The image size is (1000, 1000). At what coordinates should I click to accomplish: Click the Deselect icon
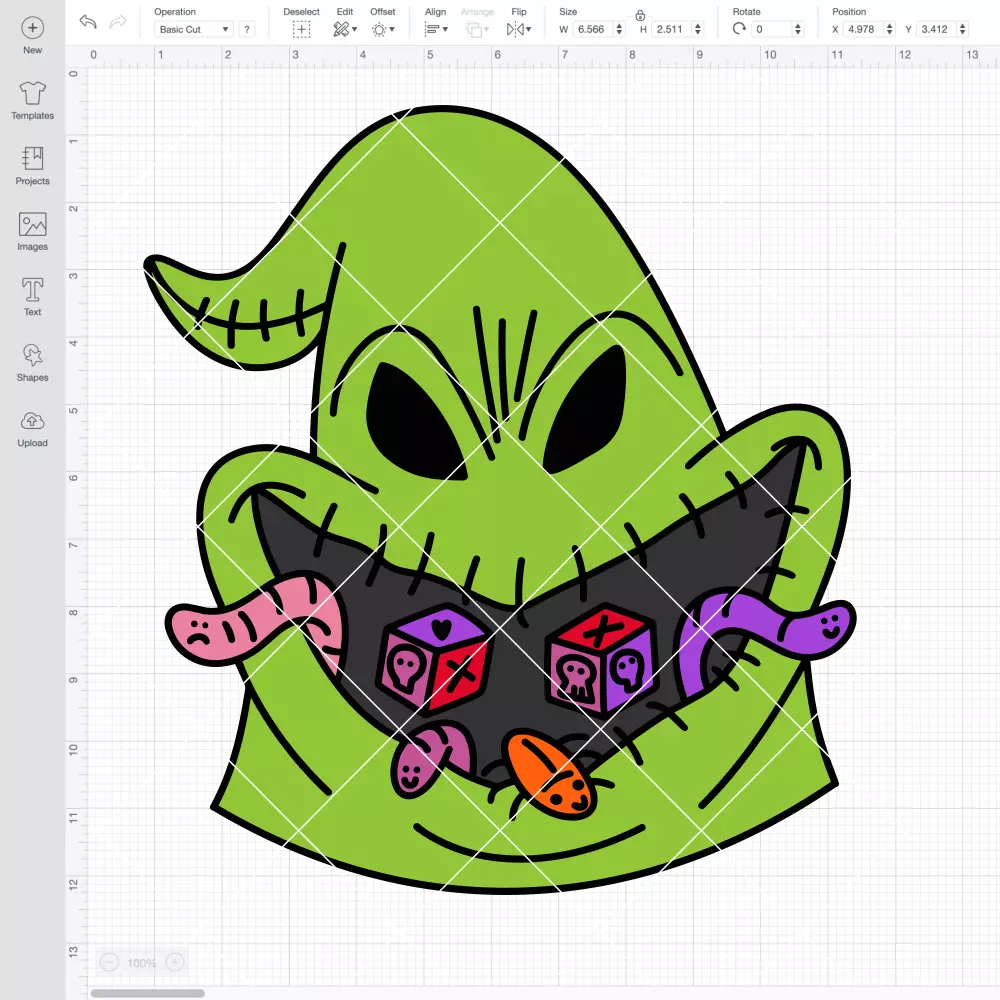(301, 29)
